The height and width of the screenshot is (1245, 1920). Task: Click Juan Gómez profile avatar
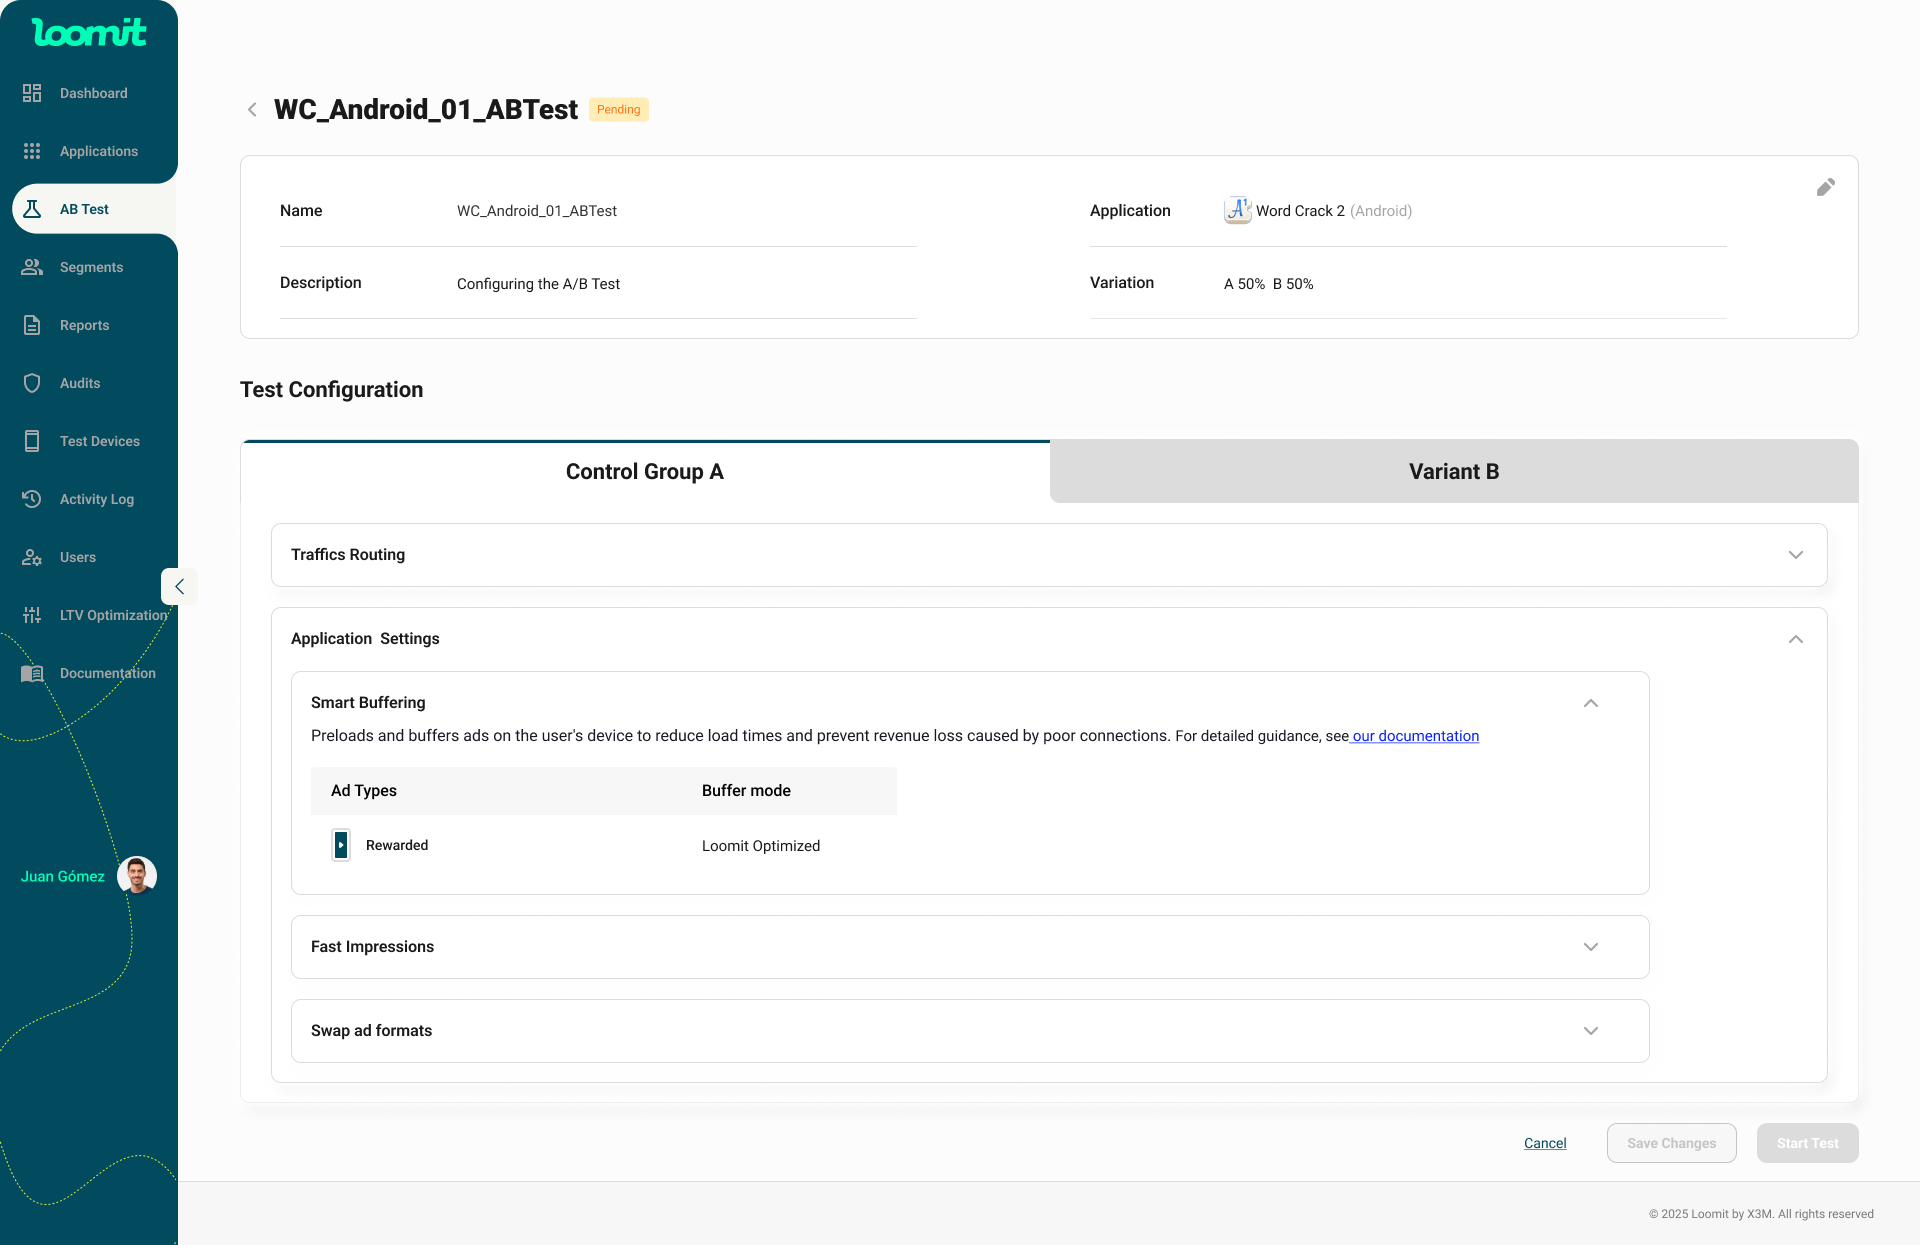click(x=137, y=876)
